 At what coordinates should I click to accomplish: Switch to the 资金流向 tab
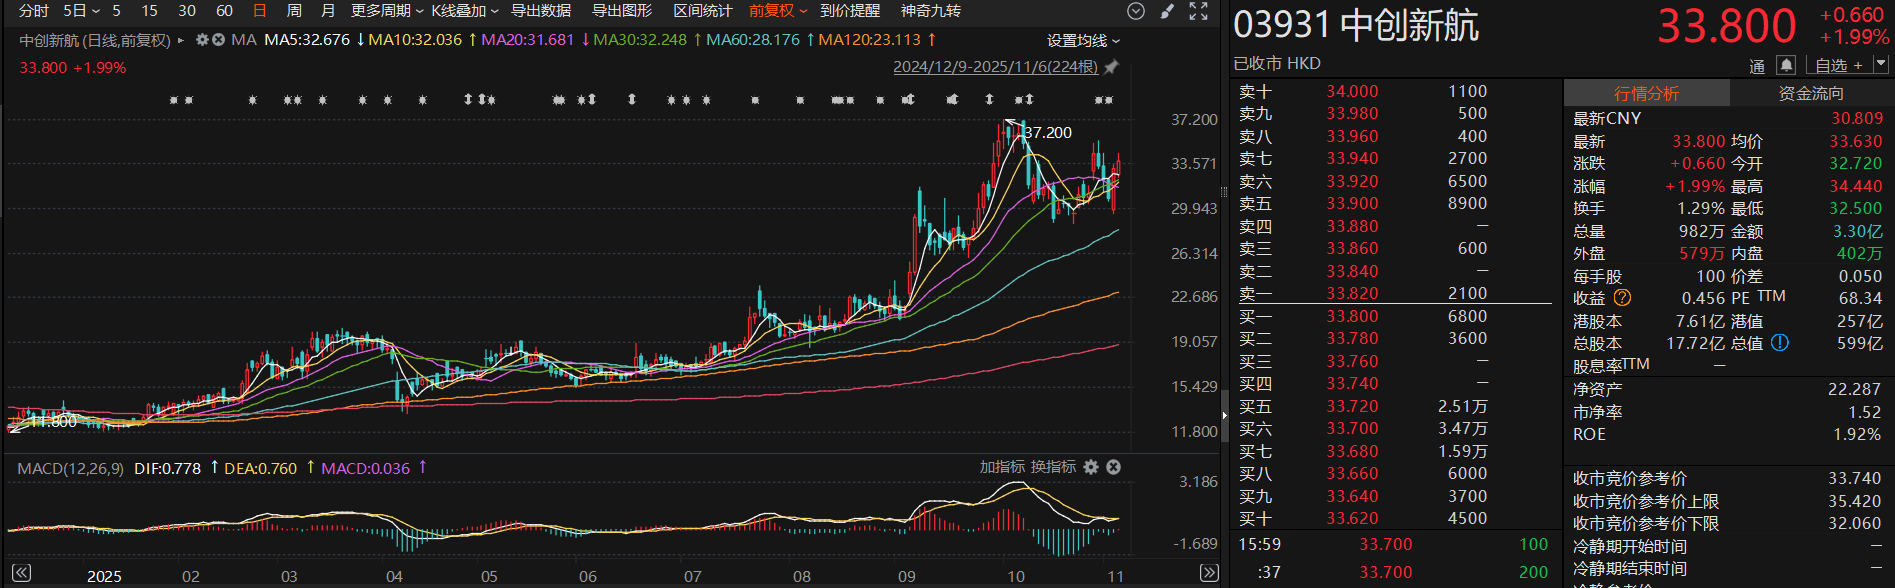click(x=1811, y=93)
